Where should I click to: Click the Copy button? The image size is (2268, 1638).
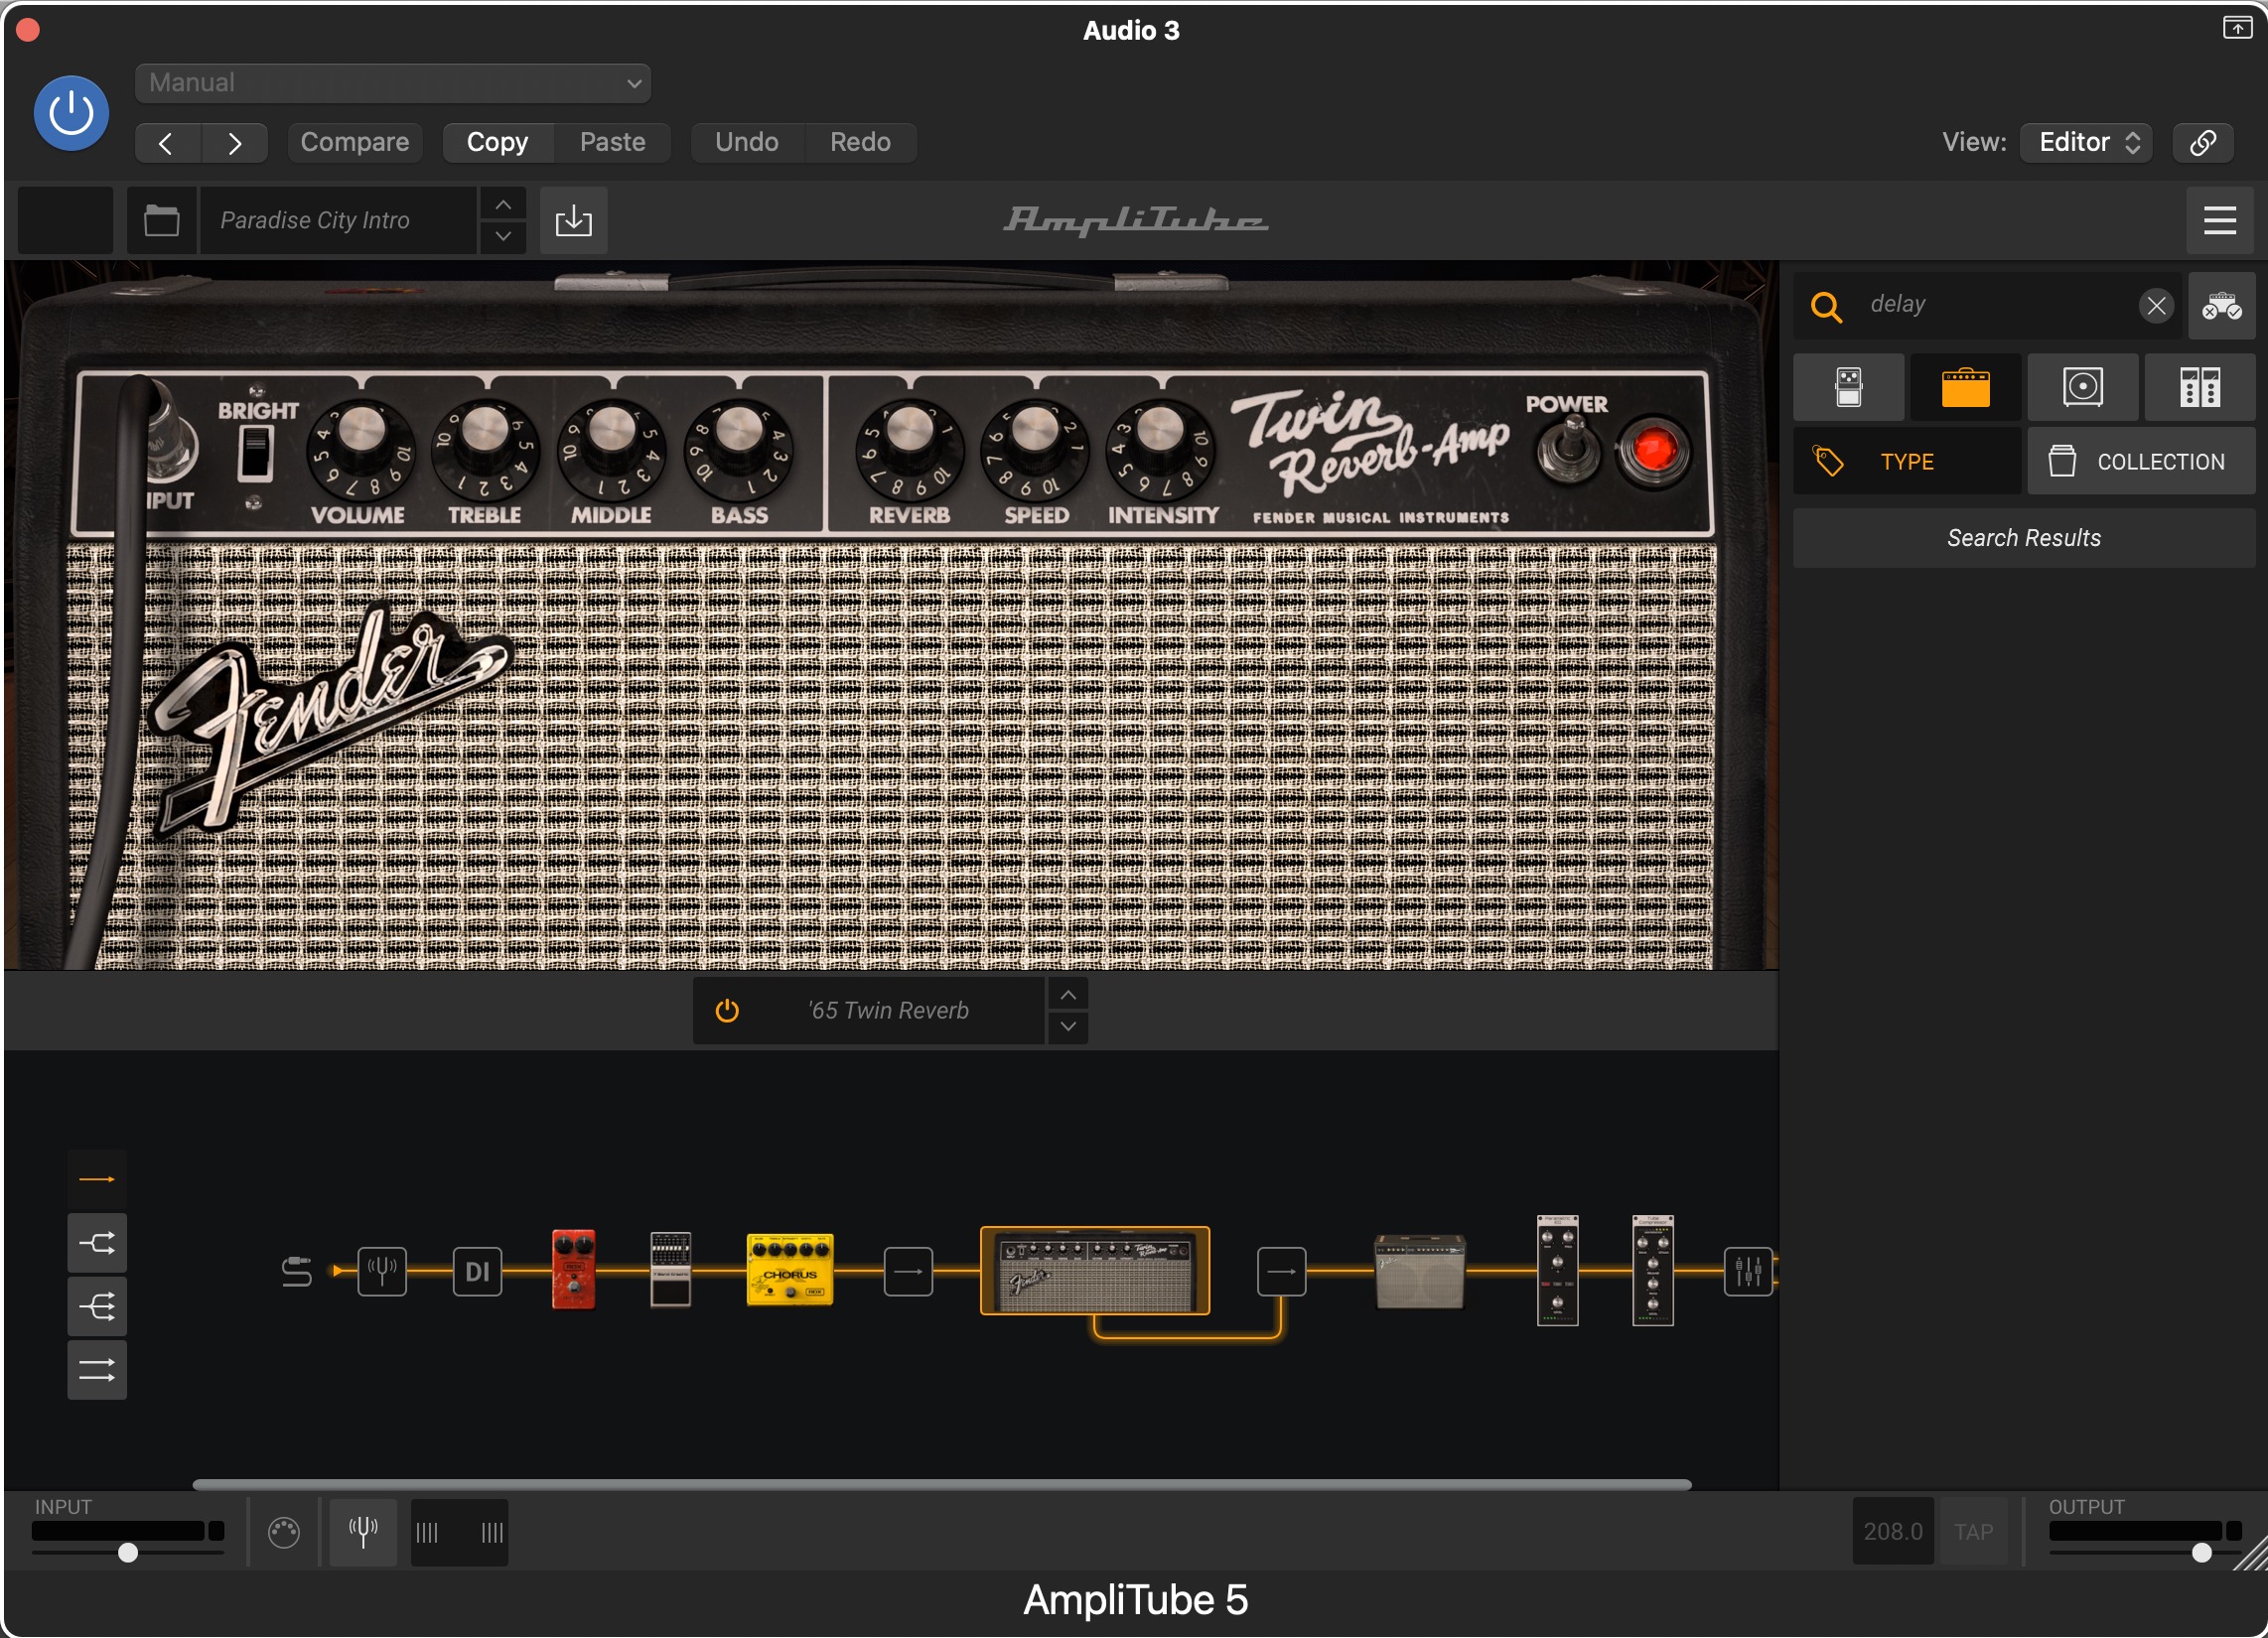coord(497,143)
